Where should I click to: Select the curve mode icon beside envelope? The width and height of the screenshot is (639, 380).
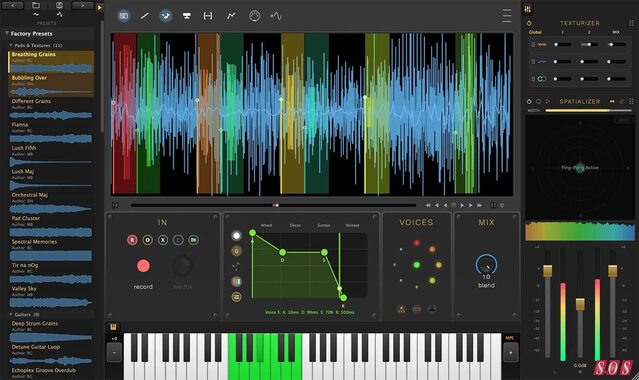pos(236,266)
